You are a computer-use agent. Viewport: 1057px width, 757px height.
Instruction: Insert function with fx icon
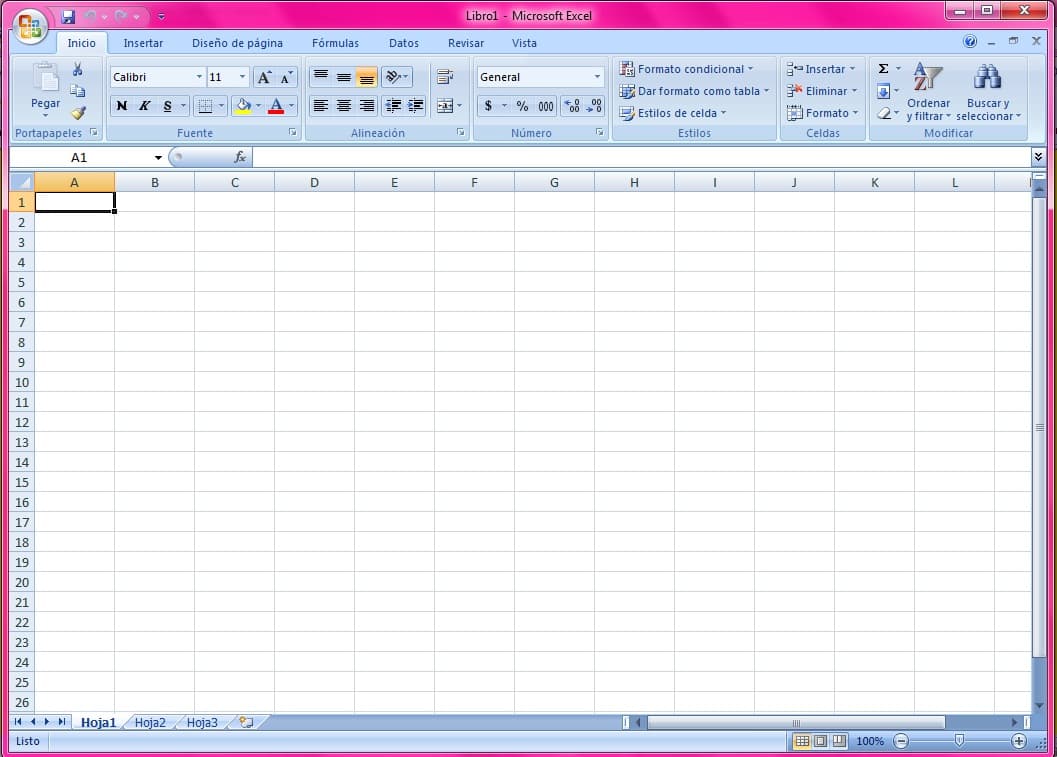pyautogui.click(x=239, y=157)
